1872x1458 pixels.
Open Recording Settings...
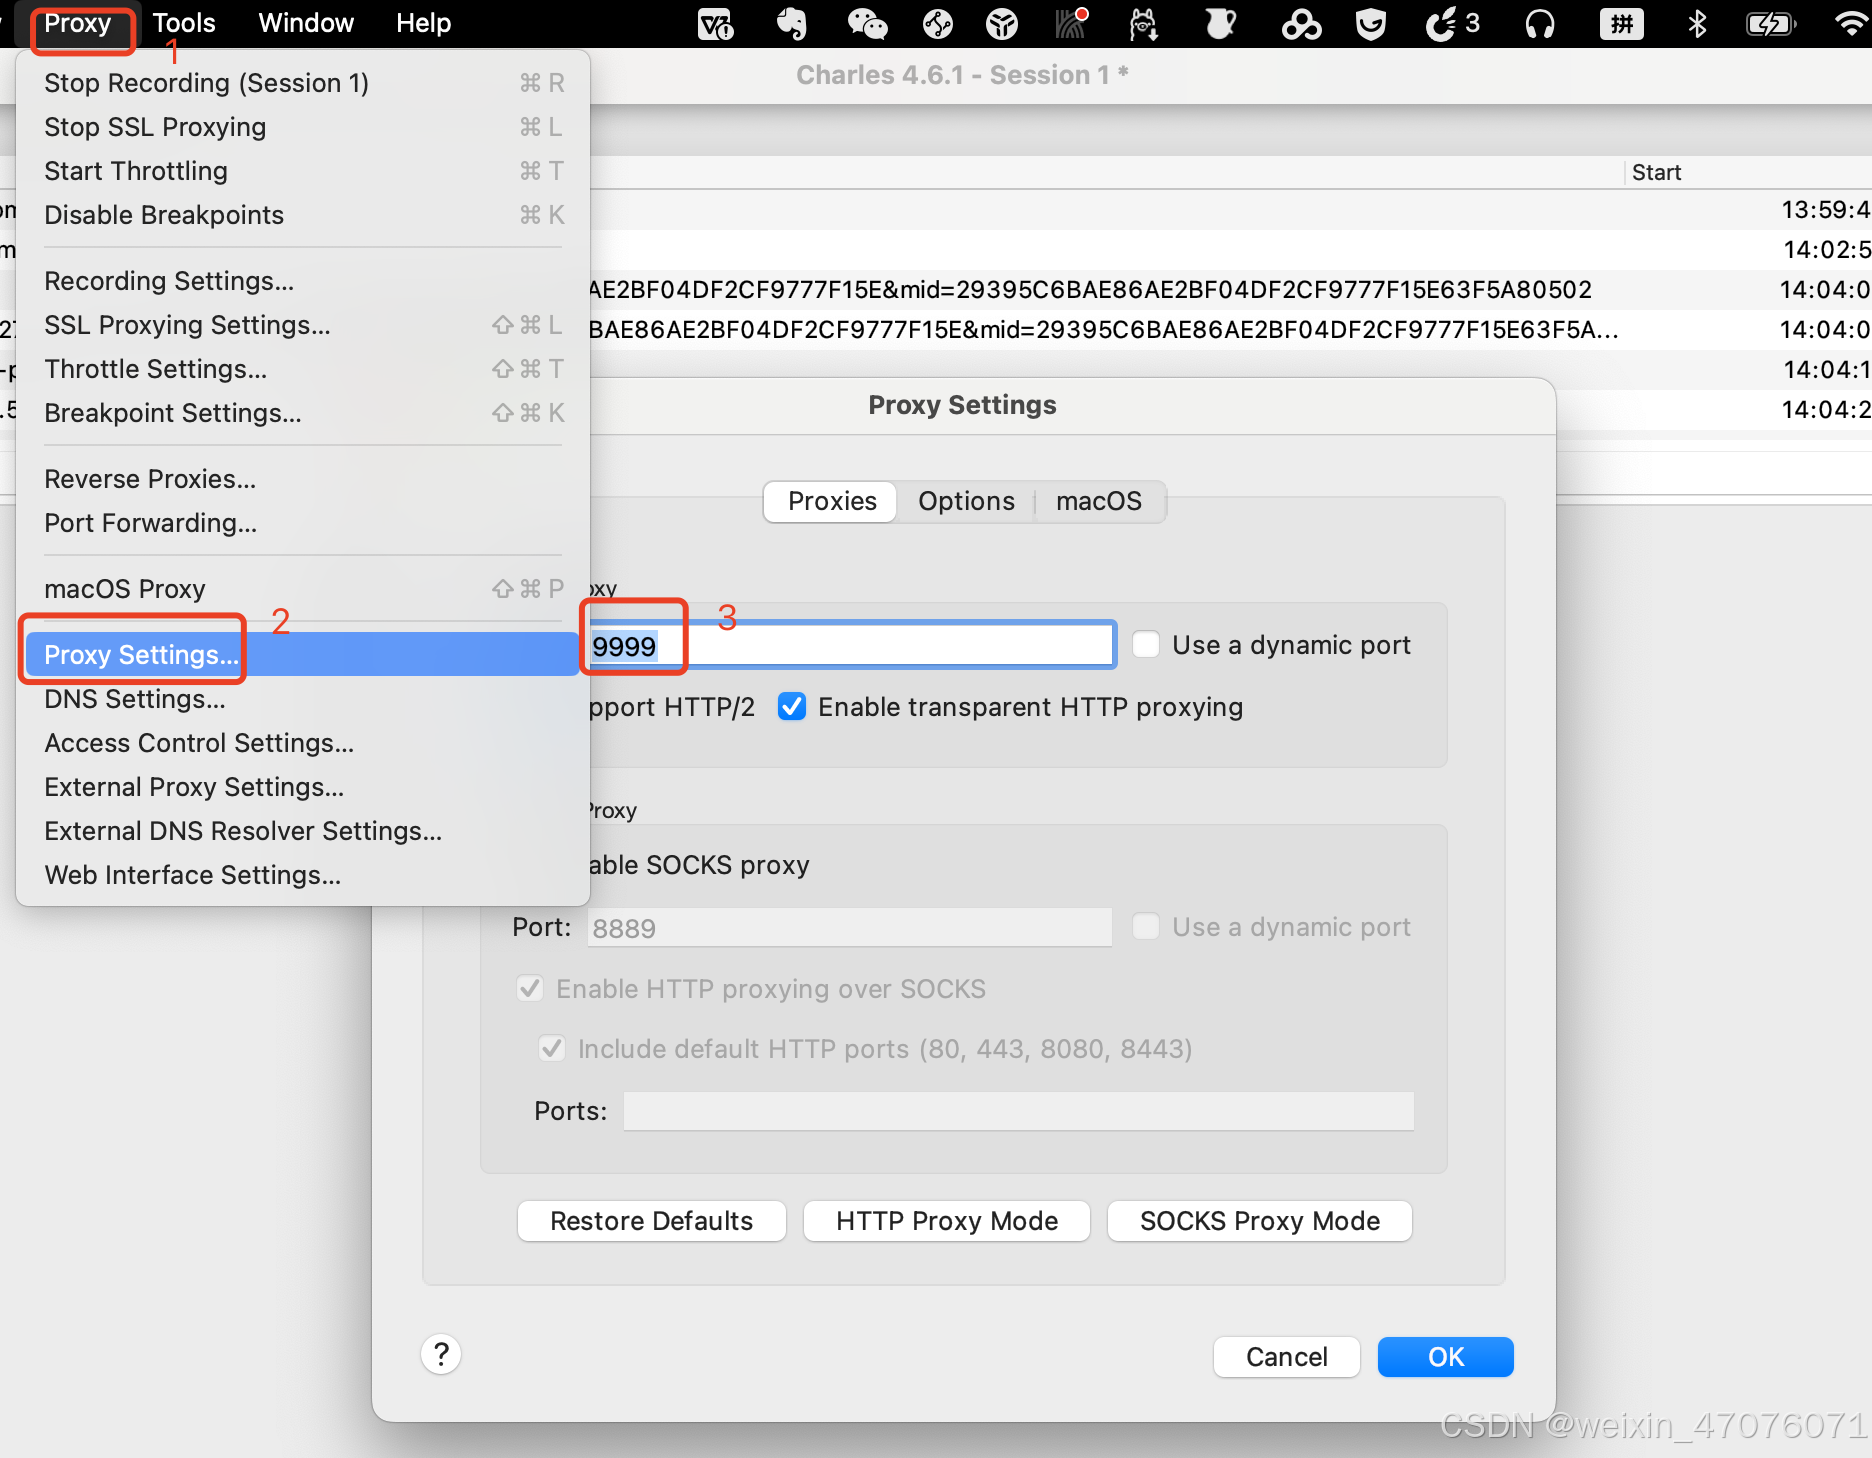click(x=304, y=281)
